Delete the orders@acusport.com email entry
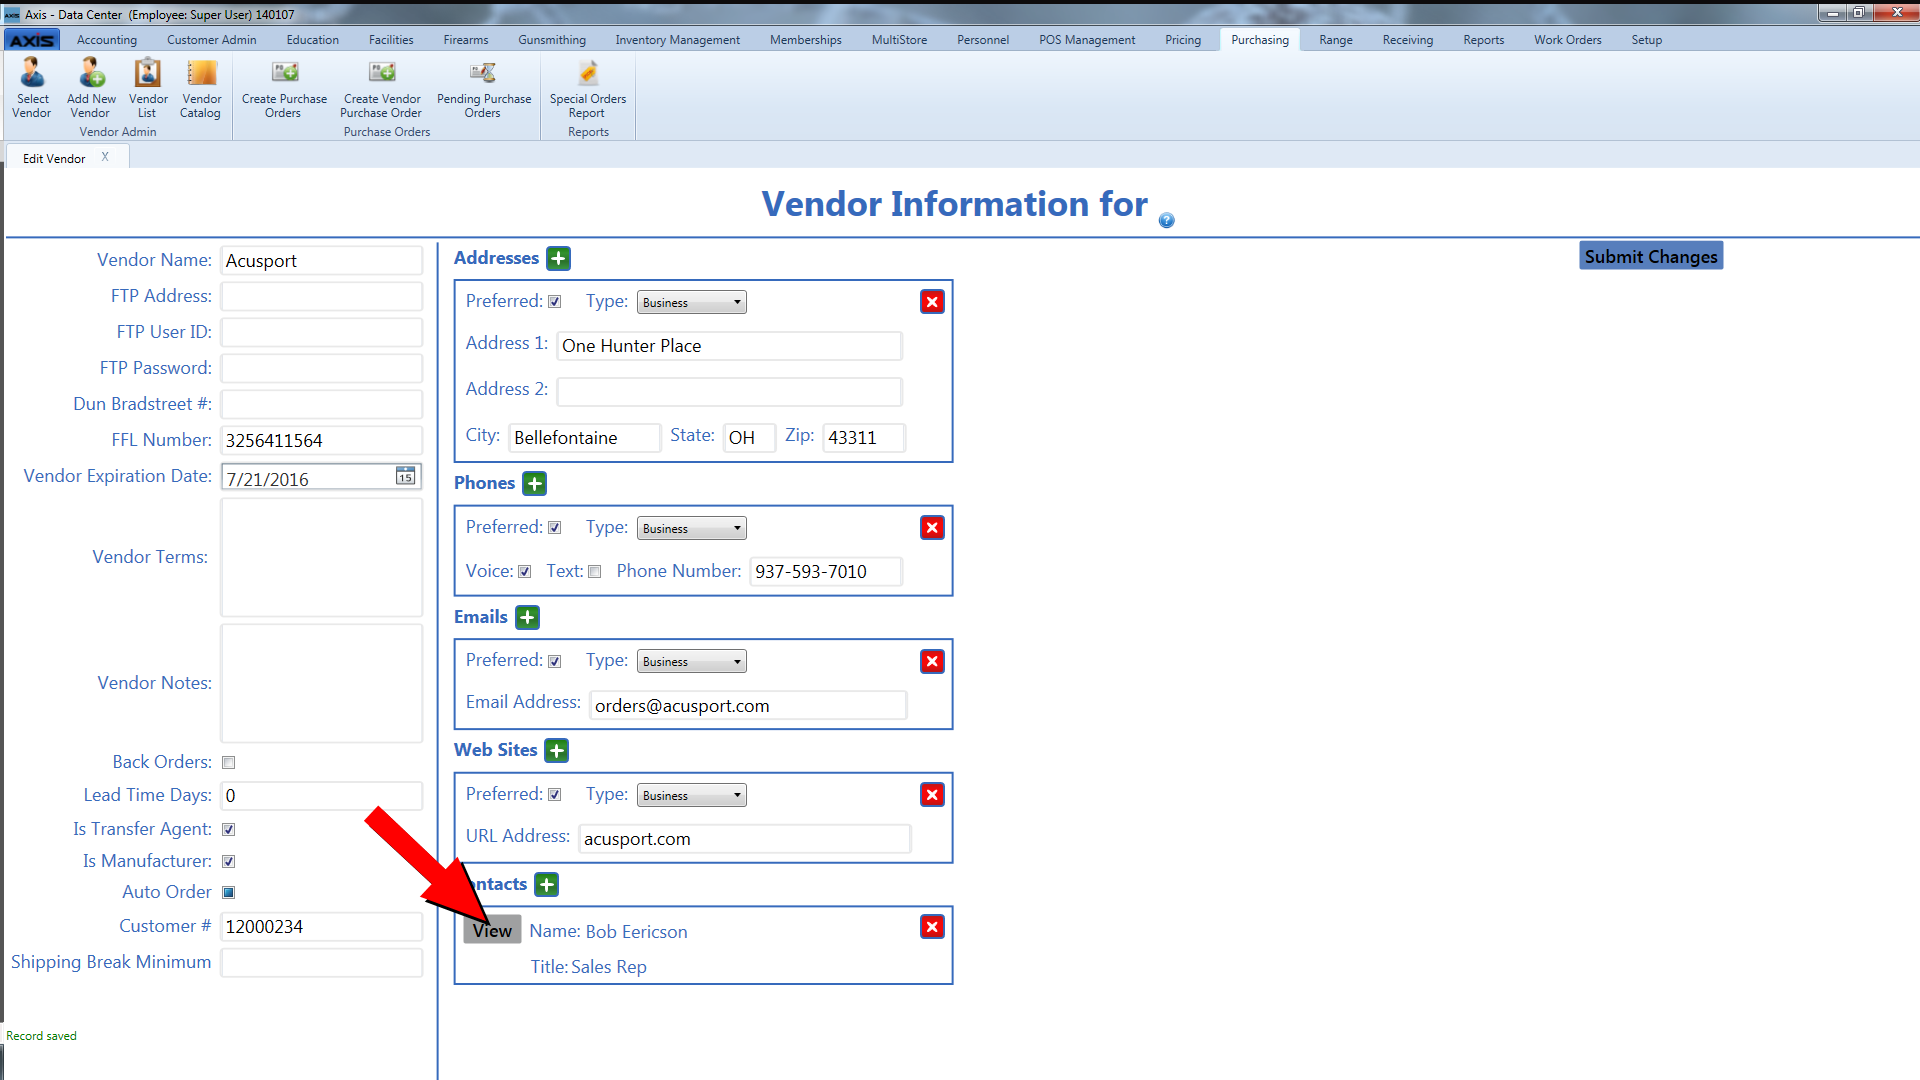Image resolution: width=1920 pixels, height=1080 pixels. [x=932, y=662]
